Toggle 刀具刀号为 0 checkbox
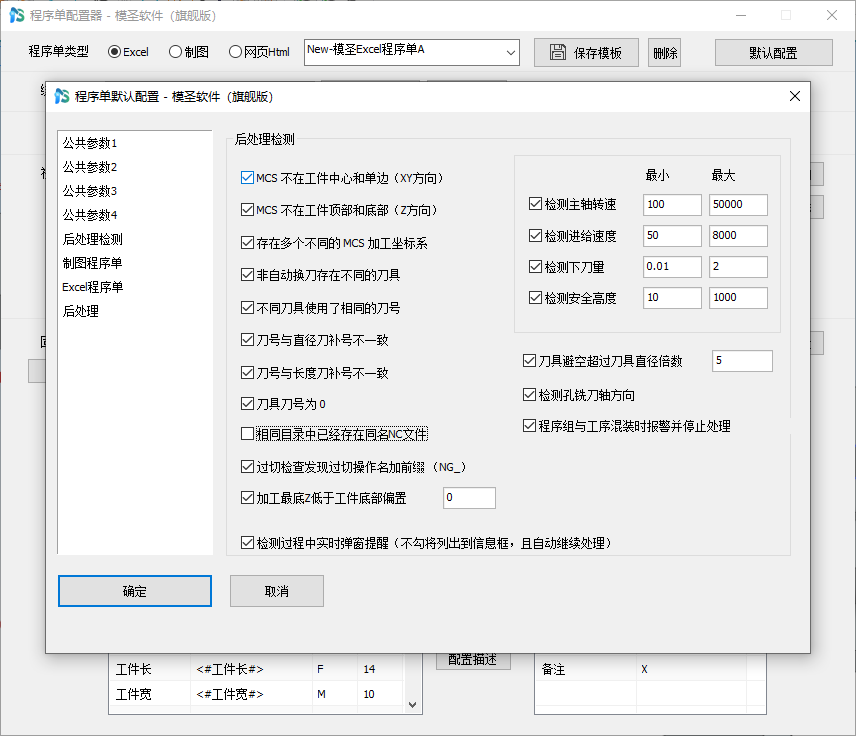Image resolution: width=856 pixels, height=736 pixels. click(x=247, y=404)
